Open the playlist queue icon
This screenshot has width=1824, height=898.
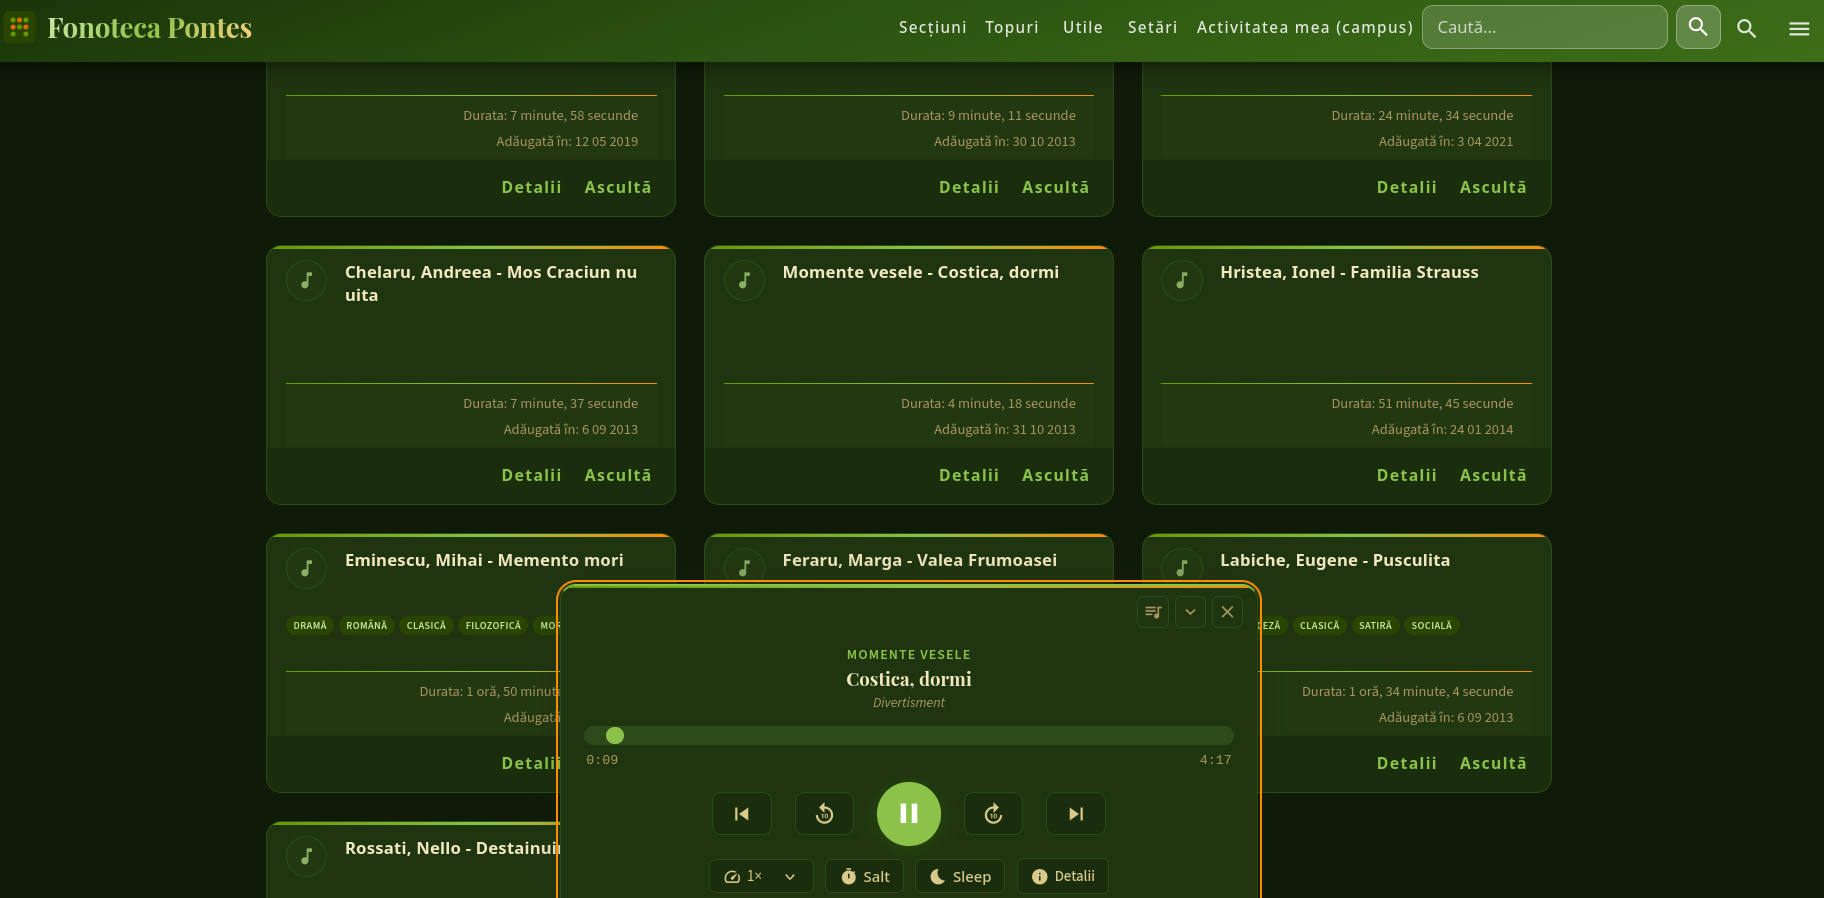(x=1153, y=612)
